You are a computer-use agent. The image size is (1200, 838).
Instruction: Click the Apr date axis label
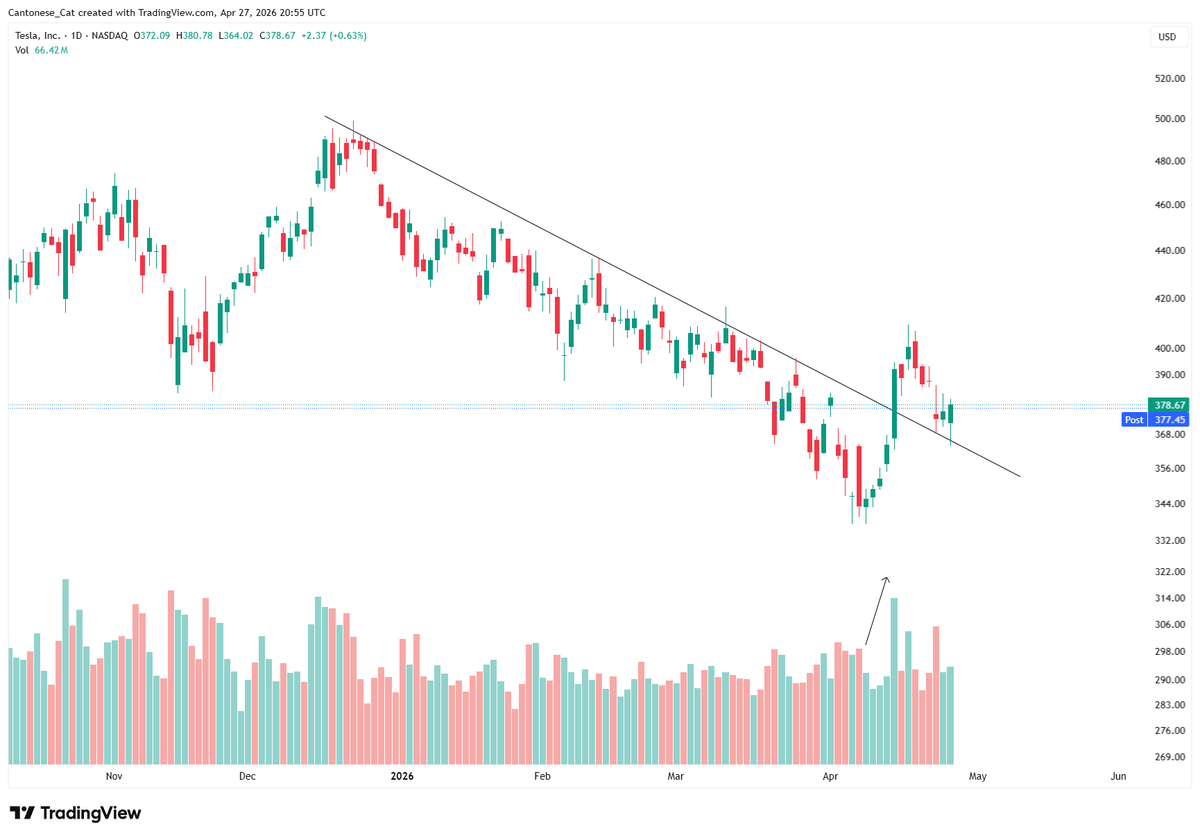pos(830,777)
